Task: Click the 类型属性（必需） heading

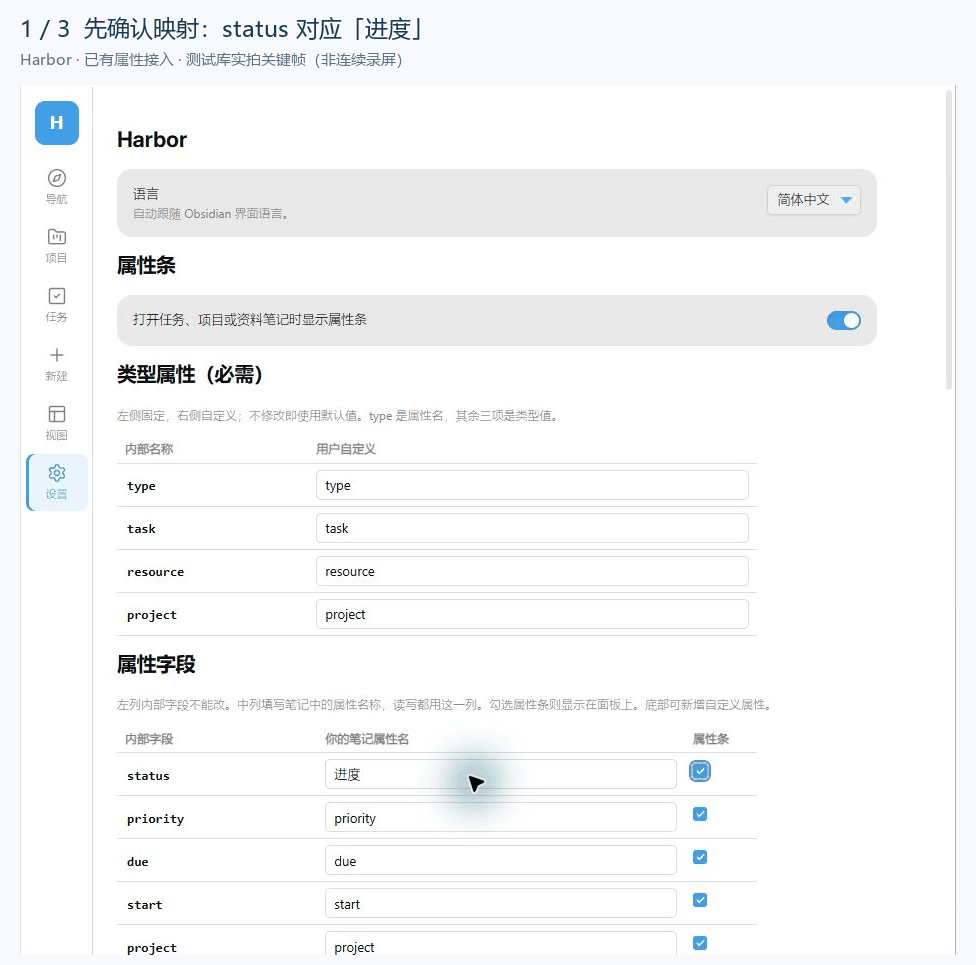Action: pyautogui.click(x=189, y=375)
